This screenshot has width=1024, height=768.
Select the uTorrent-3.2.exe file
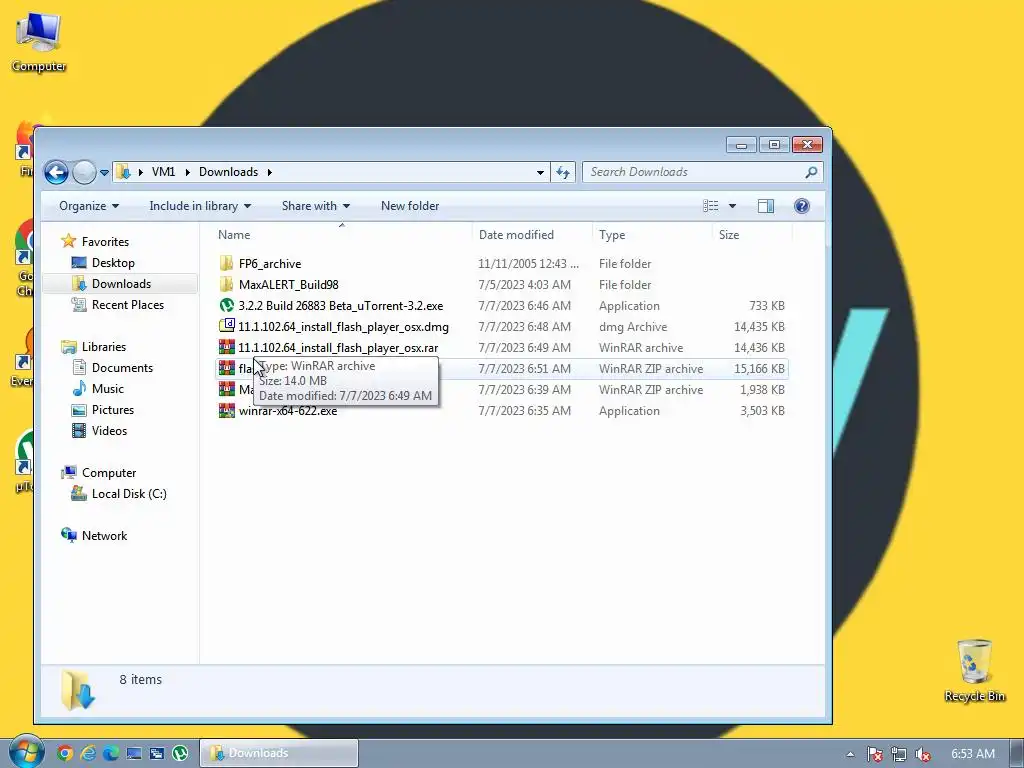click(x=340, y=306)
